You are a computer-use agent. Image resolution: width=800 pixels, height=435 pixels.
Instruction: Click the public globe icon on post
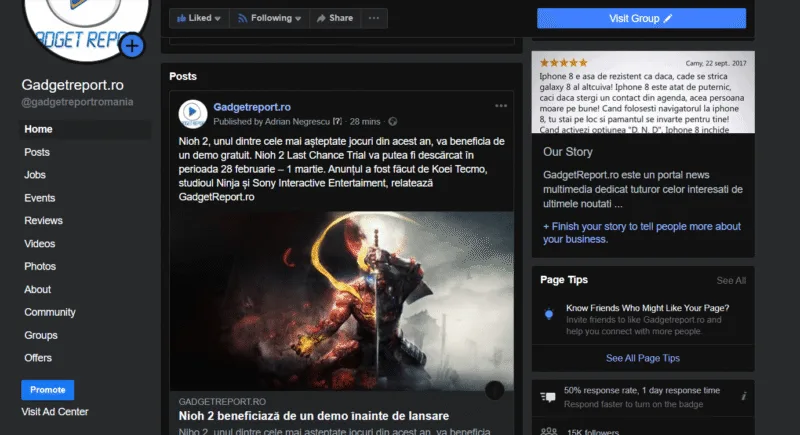pyautogui.click(x=392, y=122)
